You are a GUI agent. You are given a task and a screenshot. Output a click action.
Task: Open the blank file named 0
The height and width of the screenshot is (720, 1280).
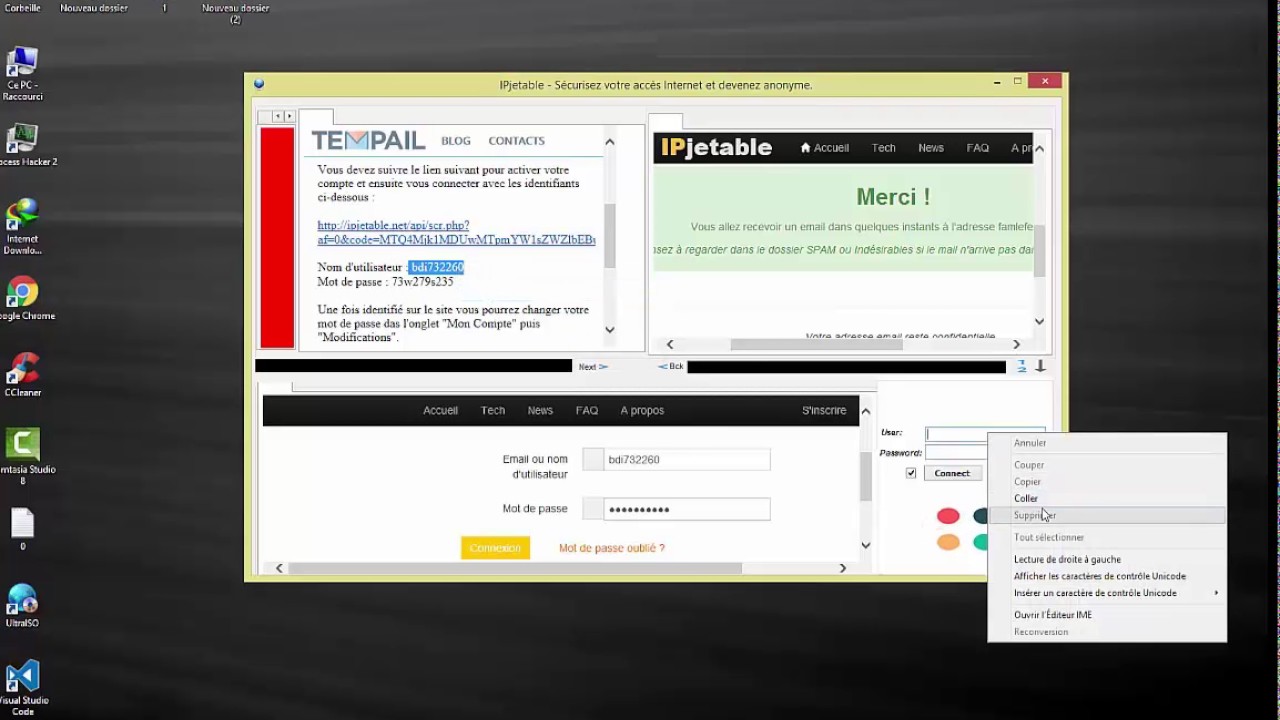[x=22, y=529]
